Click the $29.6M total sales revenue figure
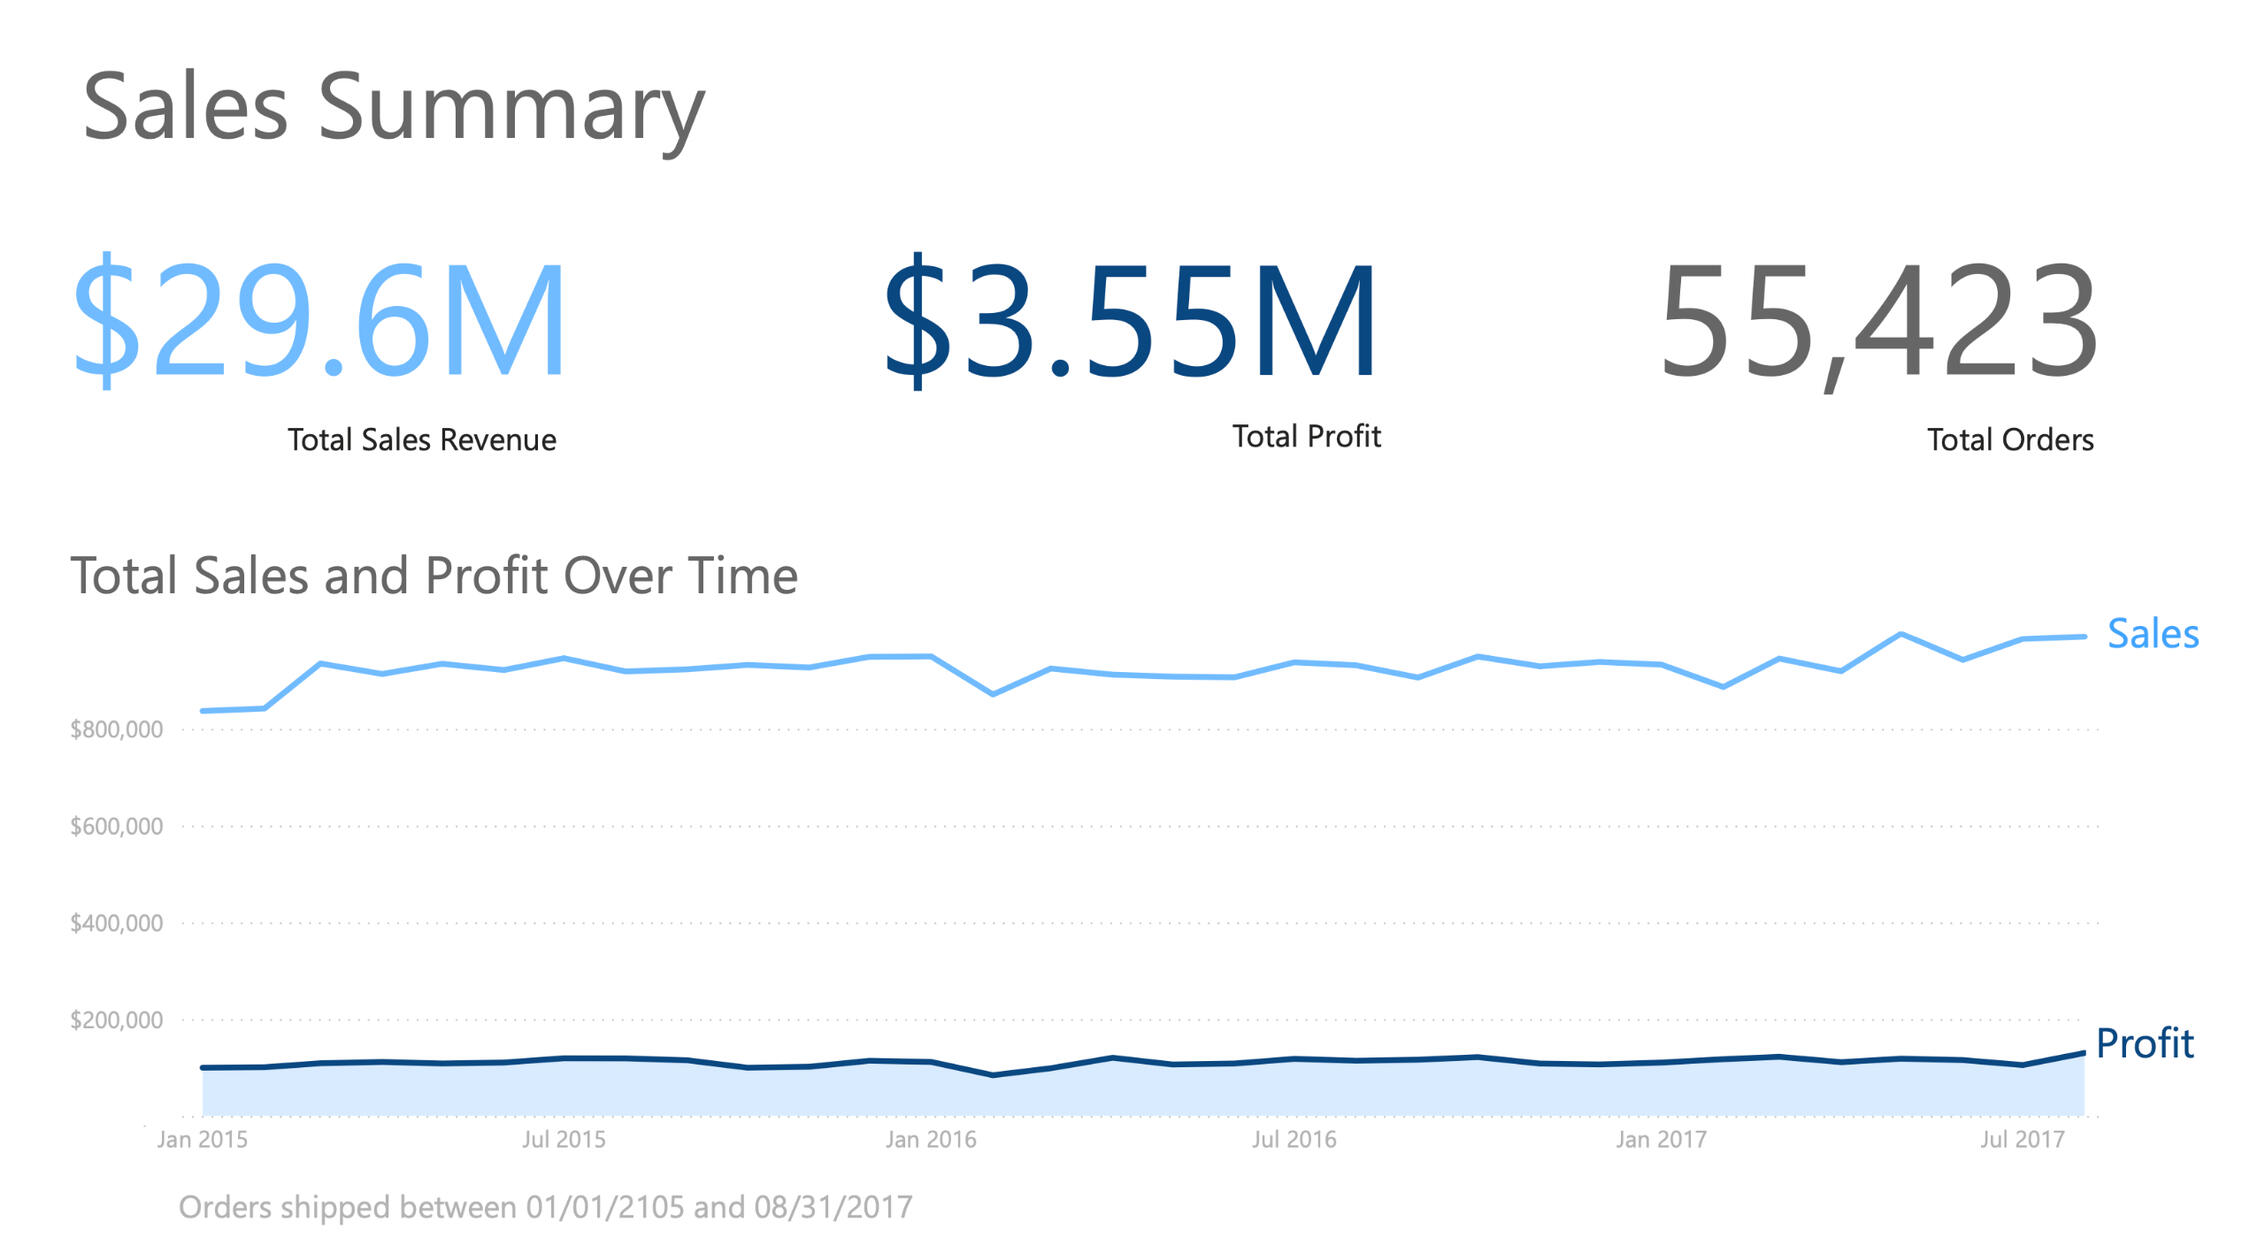The image size is (2265, 1252). point(320,322)
